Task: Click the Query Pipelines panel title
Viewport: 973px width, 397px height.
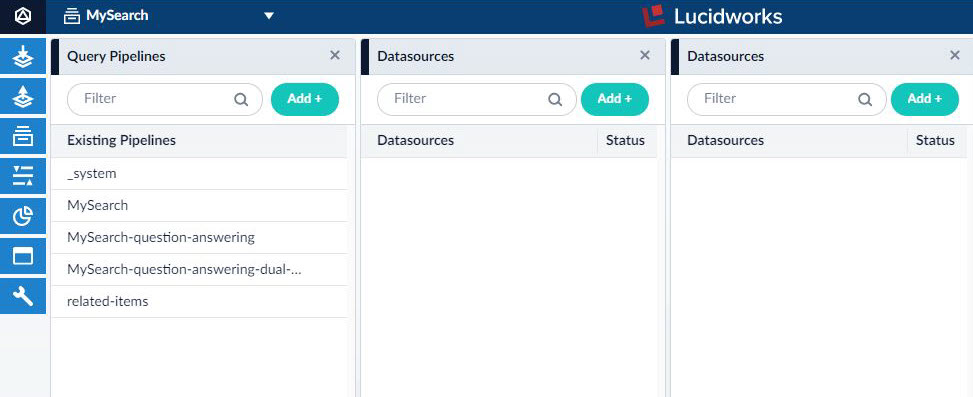Action: click(x=117, y=56)
